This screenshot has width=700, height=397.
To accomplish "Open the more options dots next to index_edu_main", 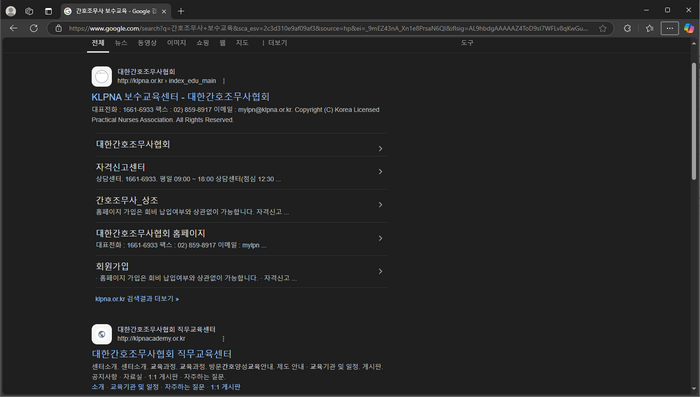I will (x=224, y=81).
